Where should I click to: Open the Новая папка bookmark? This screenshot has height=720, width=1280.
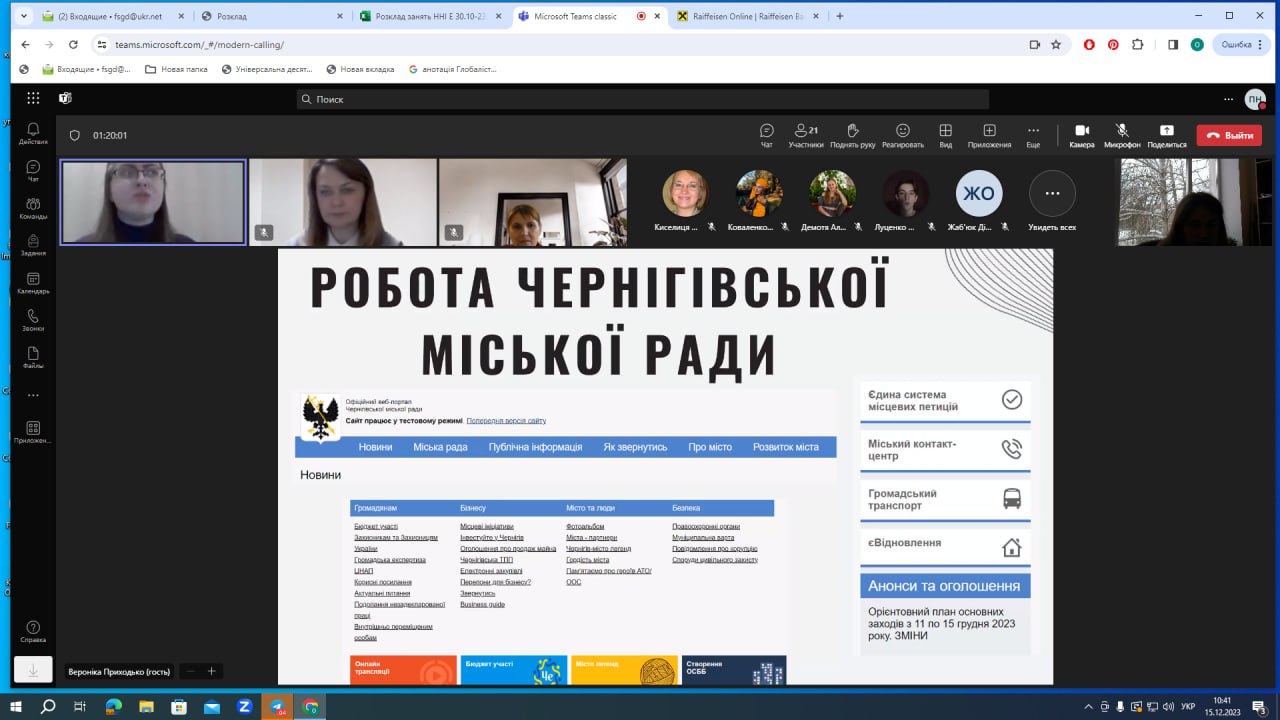pos(176,69)
